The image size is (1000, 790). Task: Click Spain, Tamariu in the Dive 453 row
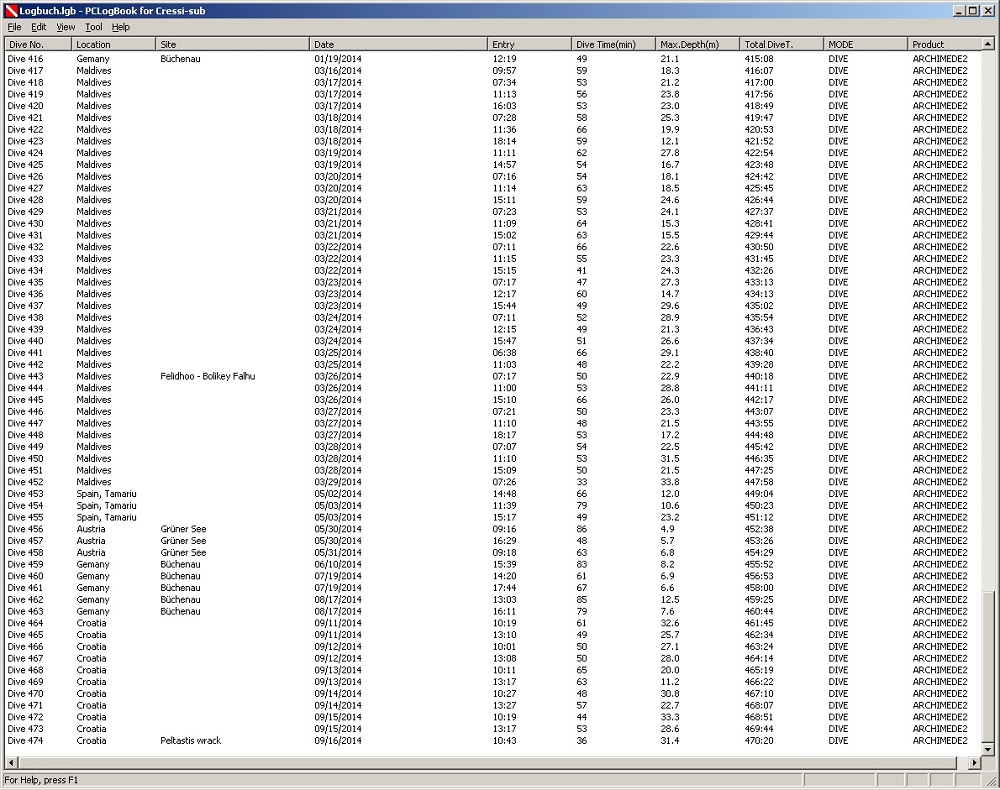tap(107, 494)
